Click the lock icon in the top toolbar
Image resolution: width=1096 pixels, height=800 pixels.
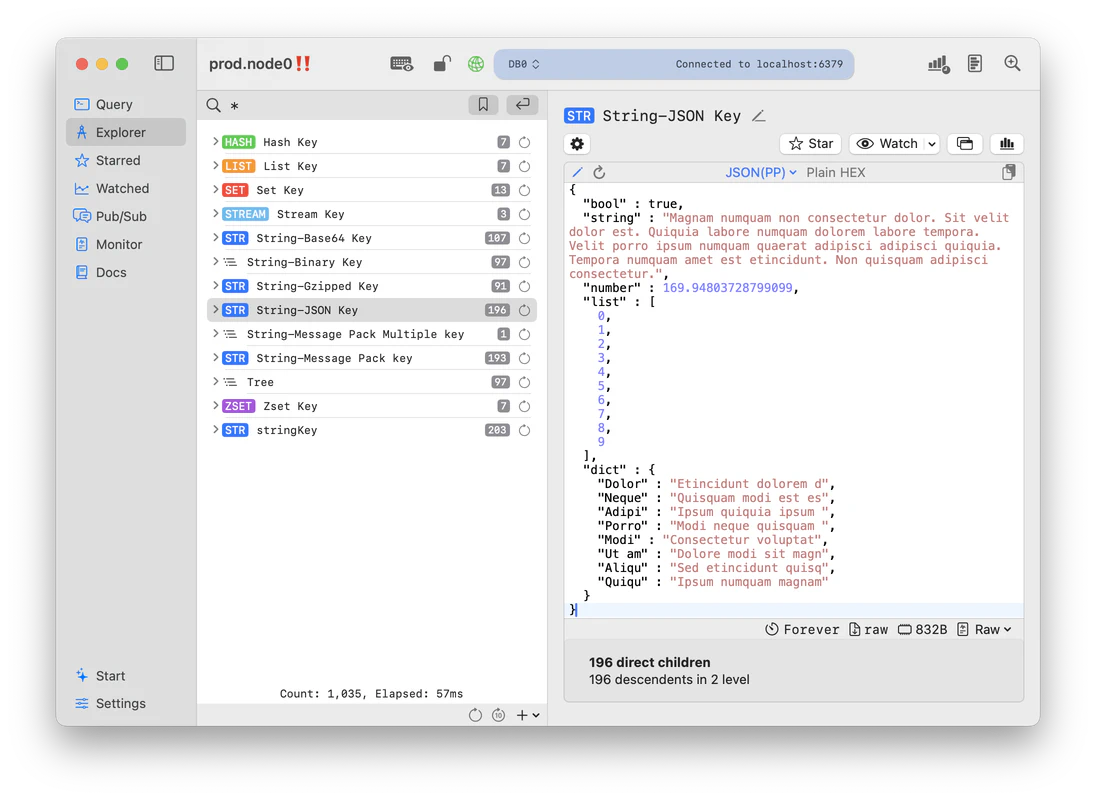441,63
